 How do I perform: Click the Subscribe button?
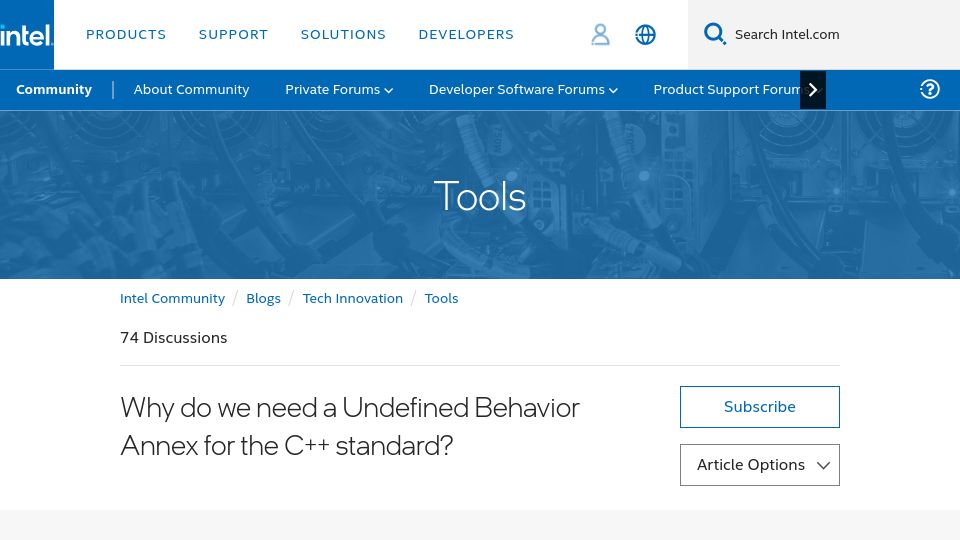pos(760,407)
